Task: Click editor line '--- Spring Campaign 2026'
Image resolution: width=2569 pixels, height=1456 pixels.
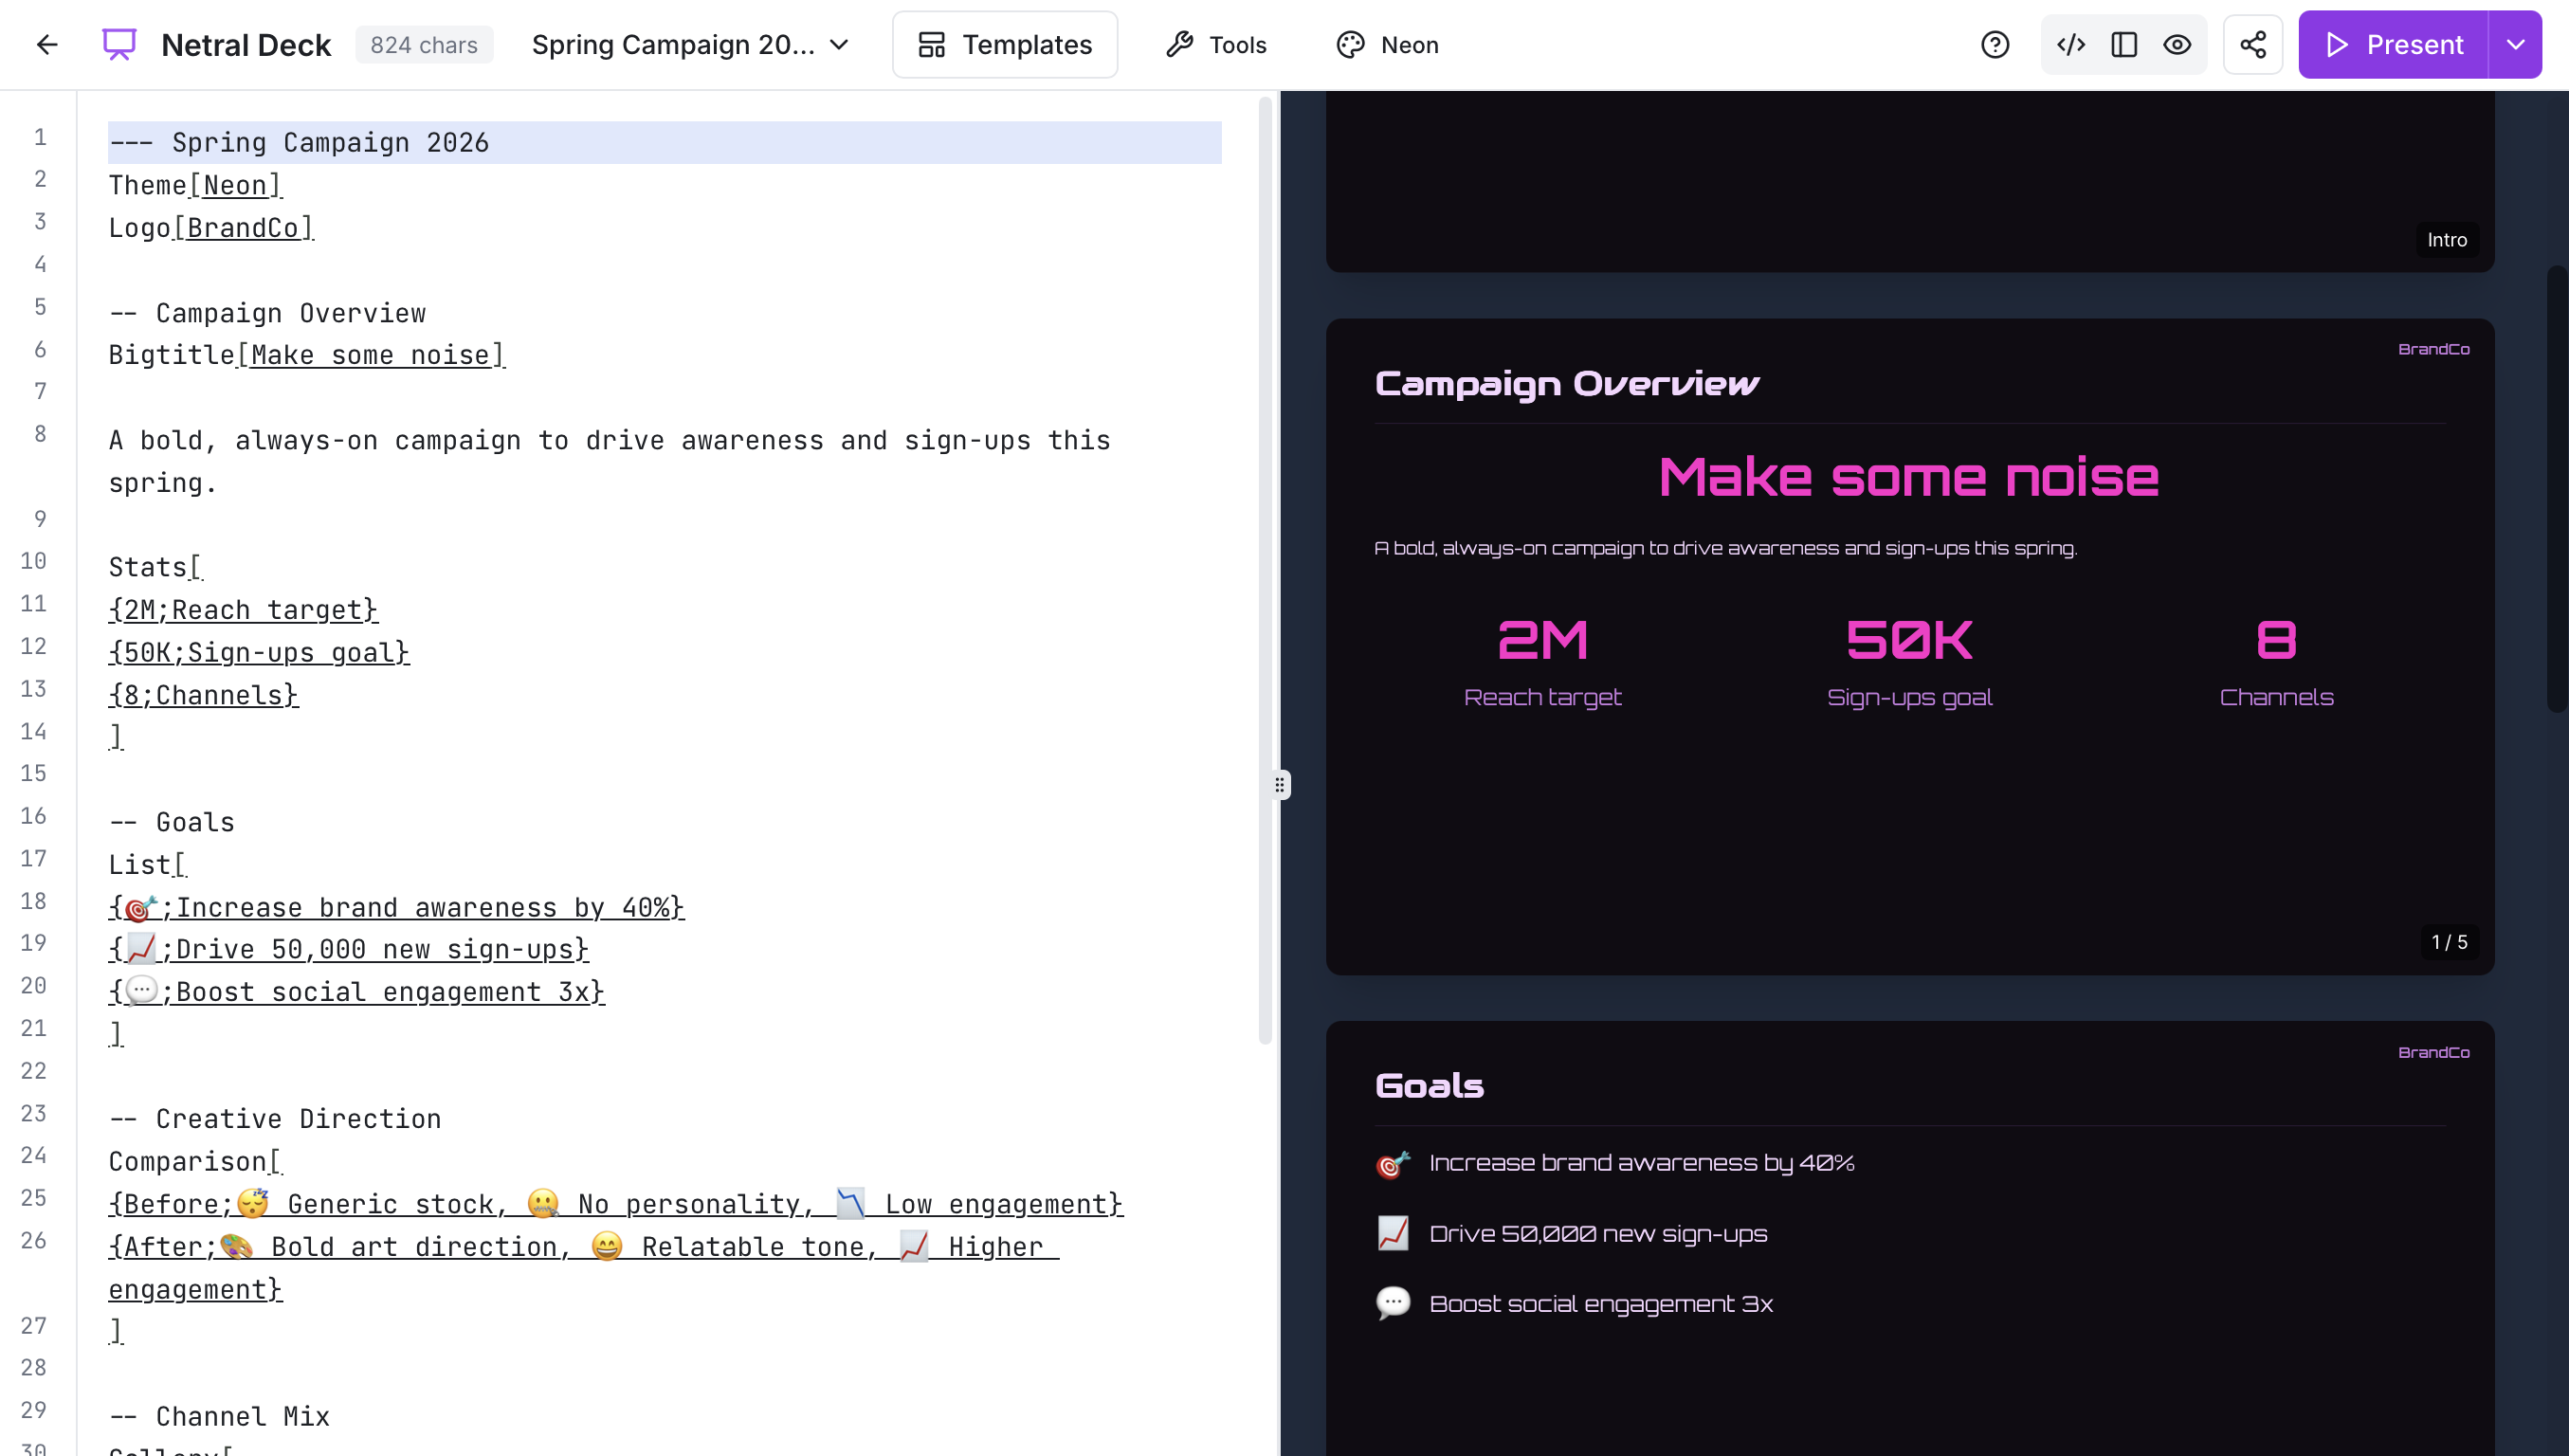Action: pos(664,143)
